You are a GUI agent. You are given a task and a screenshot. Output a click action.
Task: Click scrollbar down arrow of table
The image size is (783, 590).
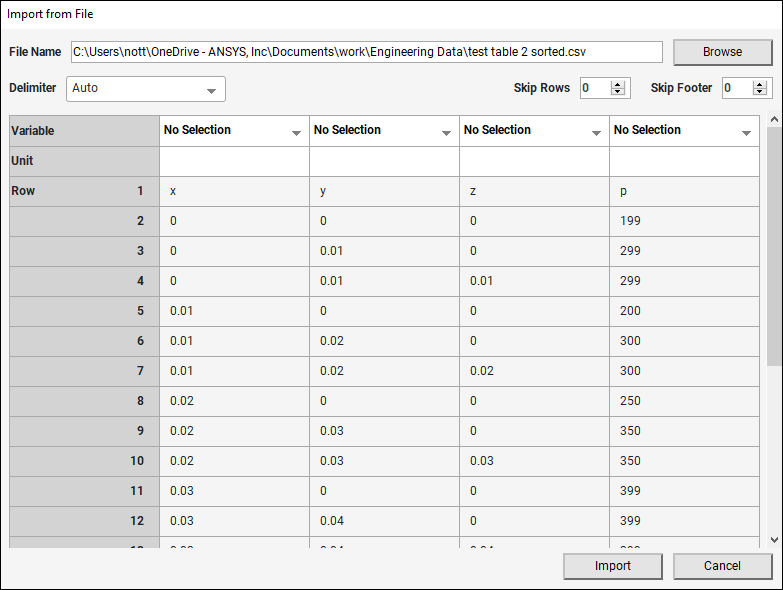click(x=774, y=540)
